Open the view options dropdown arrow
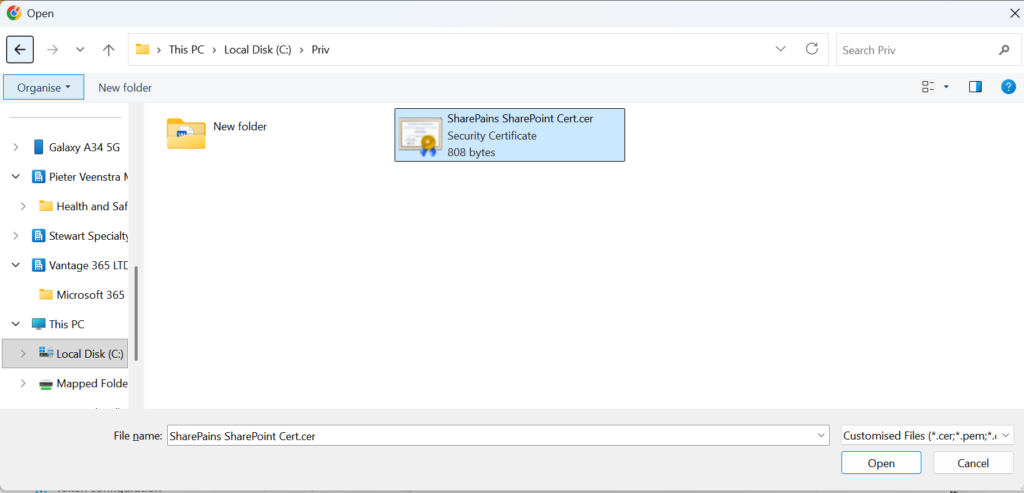The height and width of the screenshot is (493, 1024). [x=946, y=87]
